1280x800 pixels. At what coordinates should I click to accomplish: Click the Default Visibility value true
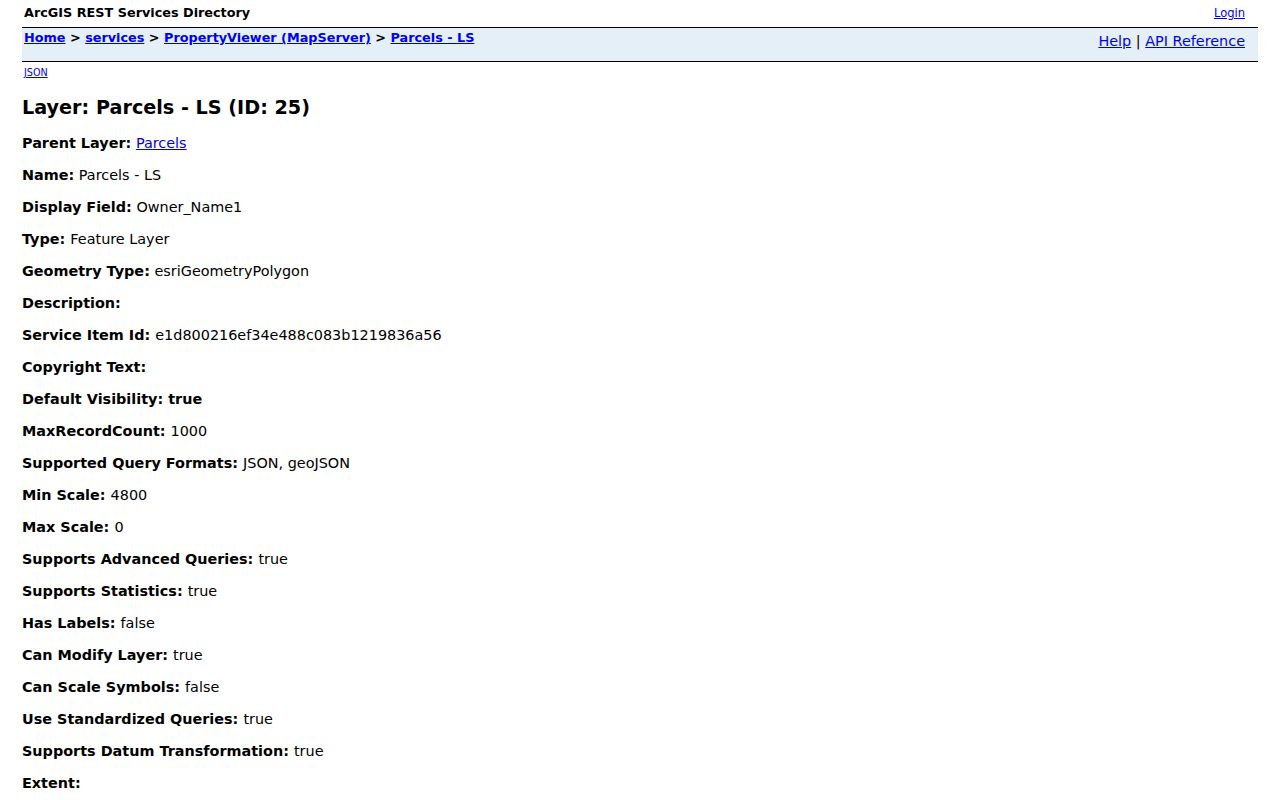pyautogui.click(x=185, y=399)
